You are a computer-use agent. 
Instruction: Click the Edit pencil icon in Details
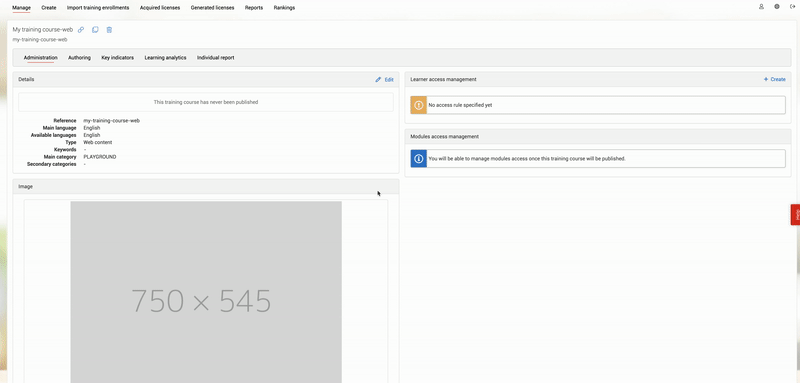tap(378, 80)
